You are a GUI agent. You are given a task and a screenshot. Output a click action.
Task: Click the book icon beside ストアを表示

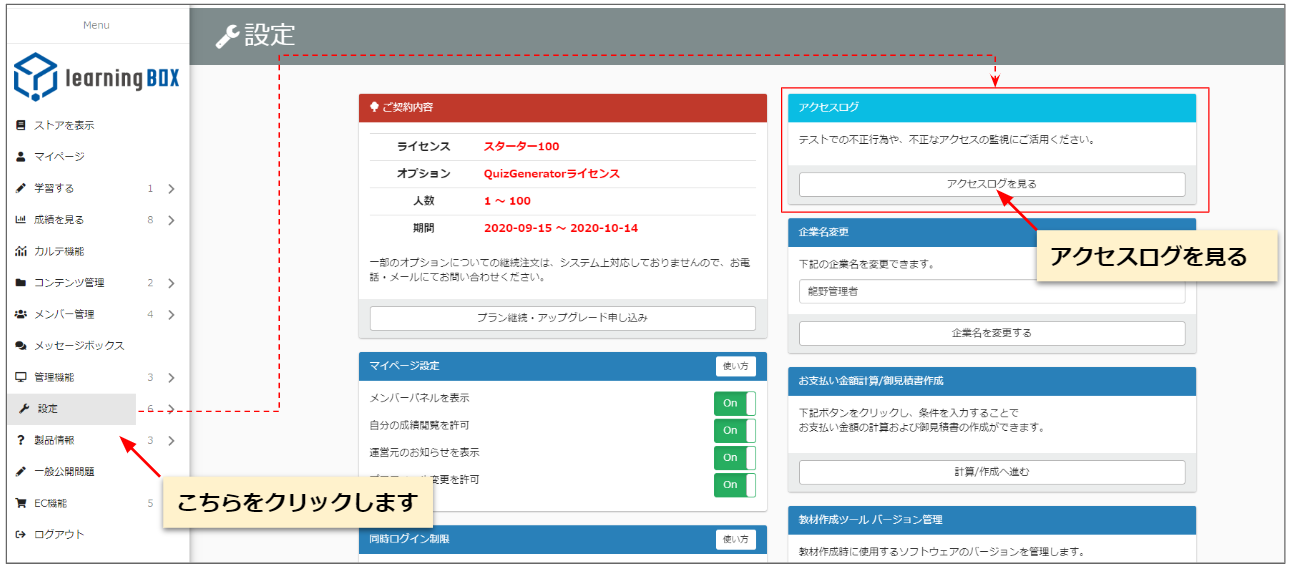(x=21, y=125)
